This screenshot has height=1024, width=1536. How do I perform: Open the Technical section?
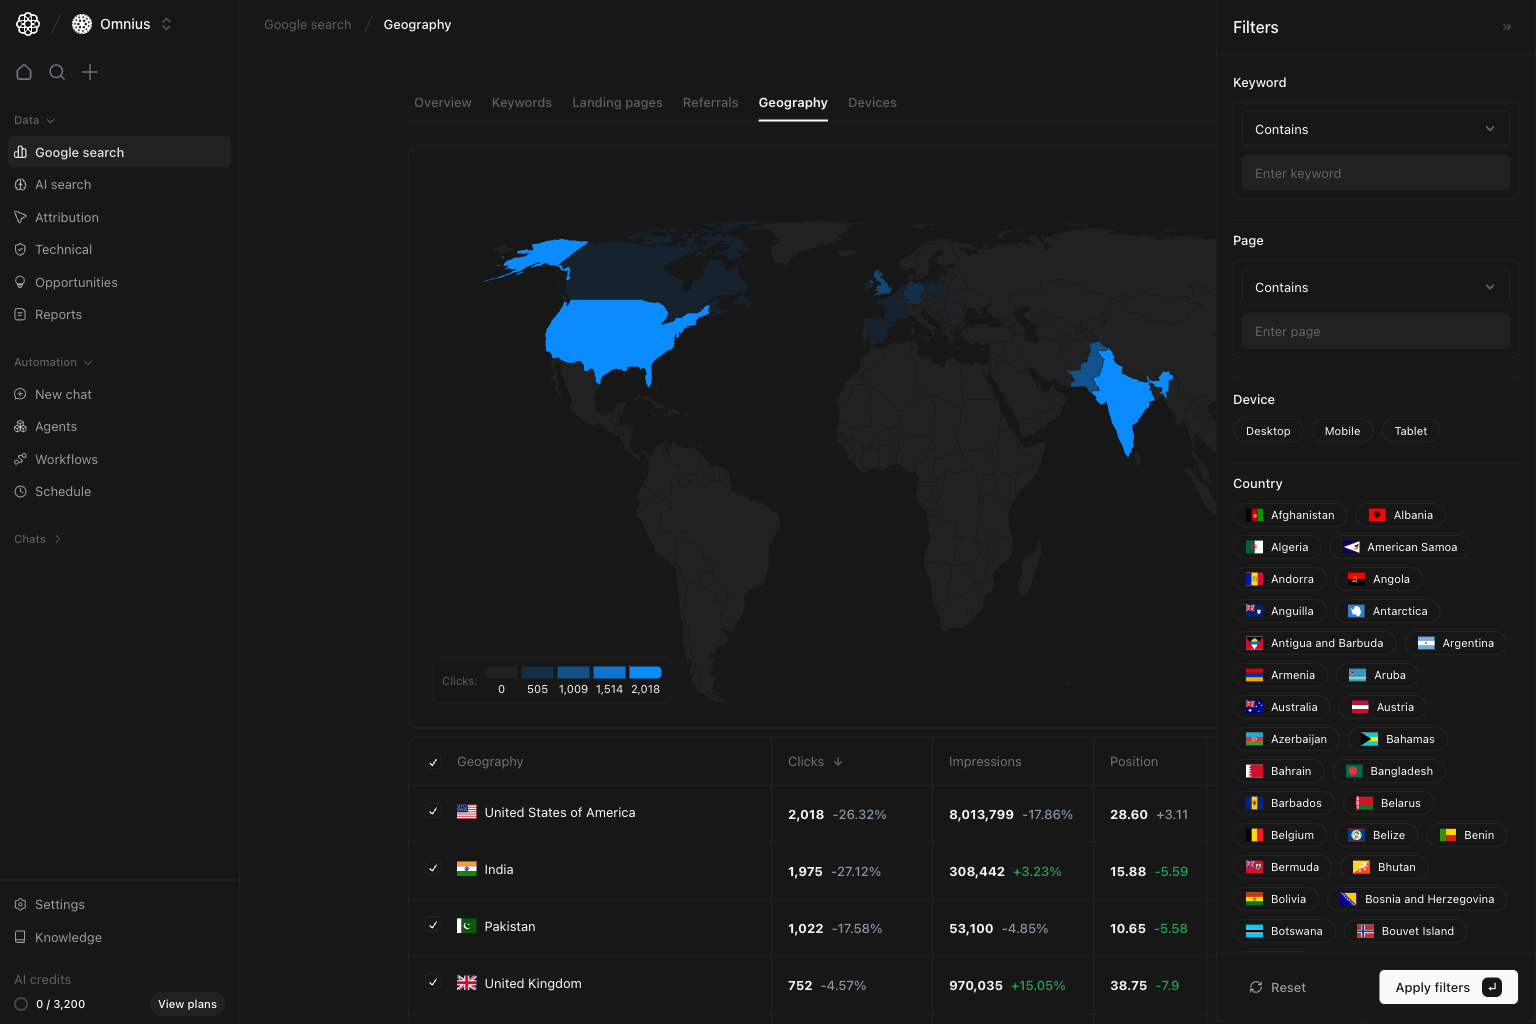[x=63, y=249]
